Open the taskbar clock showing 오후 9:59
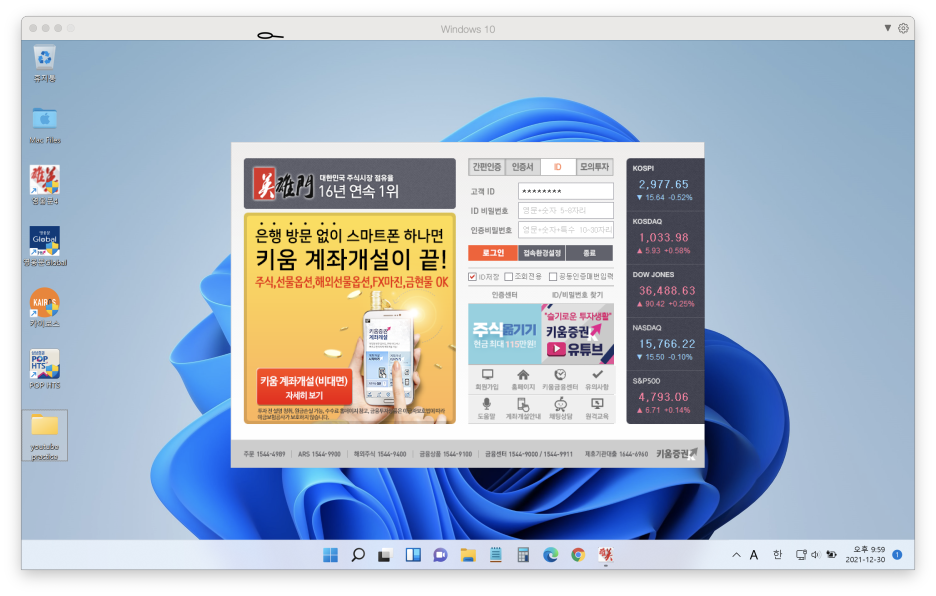The width and height of the screenshot is (936, 596). click(x=865, y=555)
